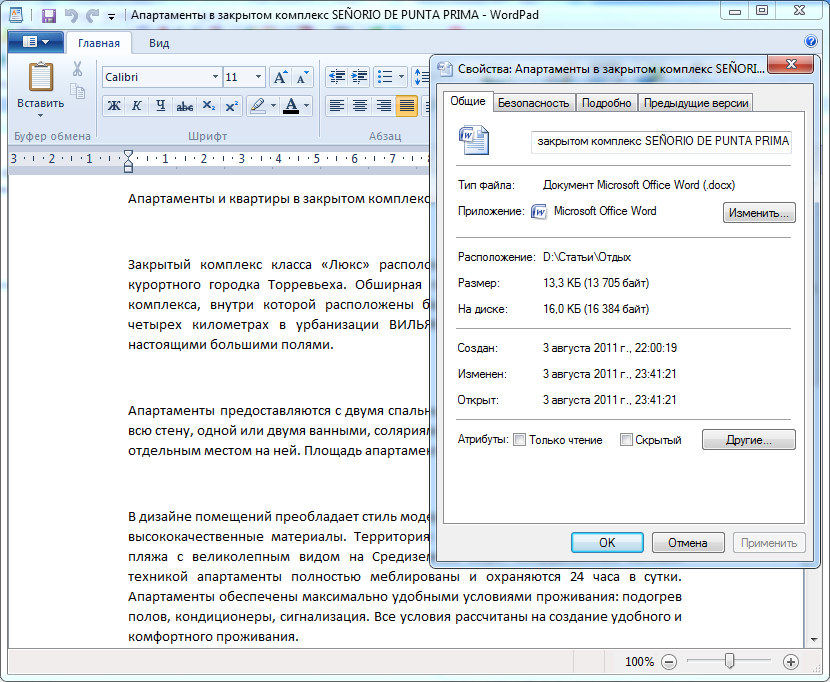Open the 'Вид' ribbon tab
Image resolution: width=830 pixels, height=682 pixels.
click(x=159, y=43)
